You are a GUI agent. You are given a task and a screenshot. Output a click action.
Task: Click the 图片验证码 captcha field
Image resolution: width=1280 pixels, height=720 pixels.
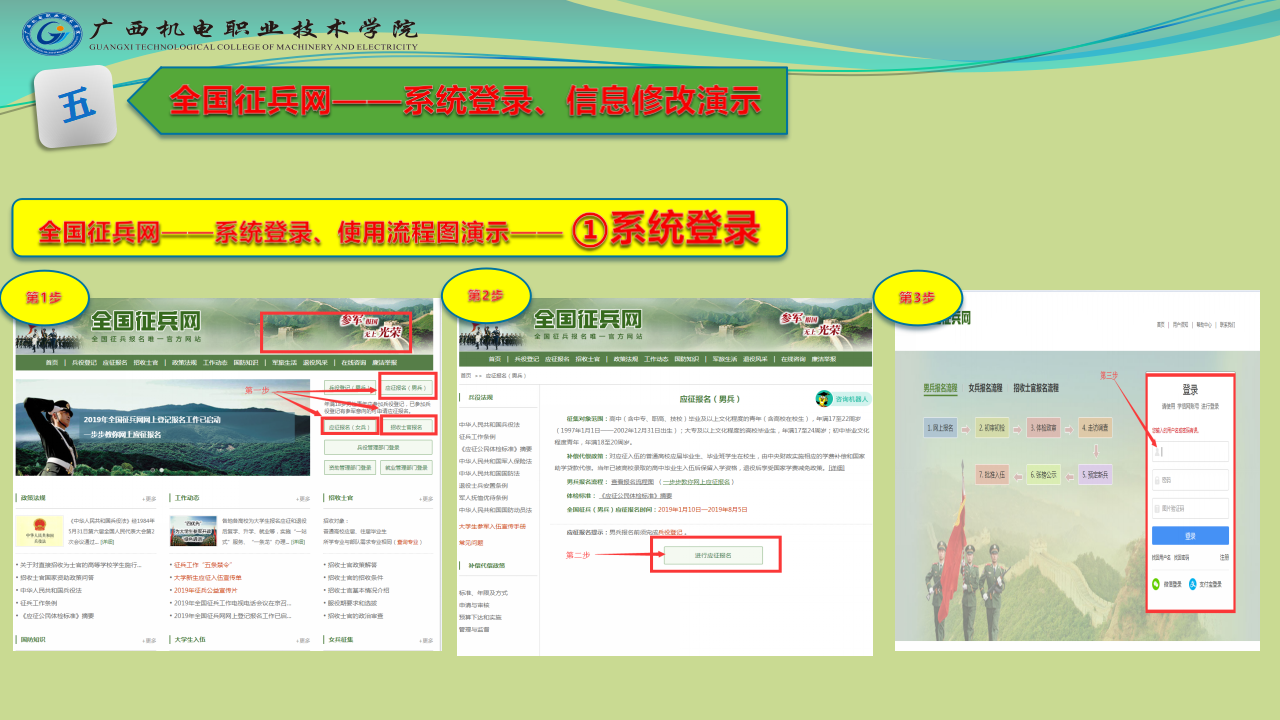(1190, 508)
